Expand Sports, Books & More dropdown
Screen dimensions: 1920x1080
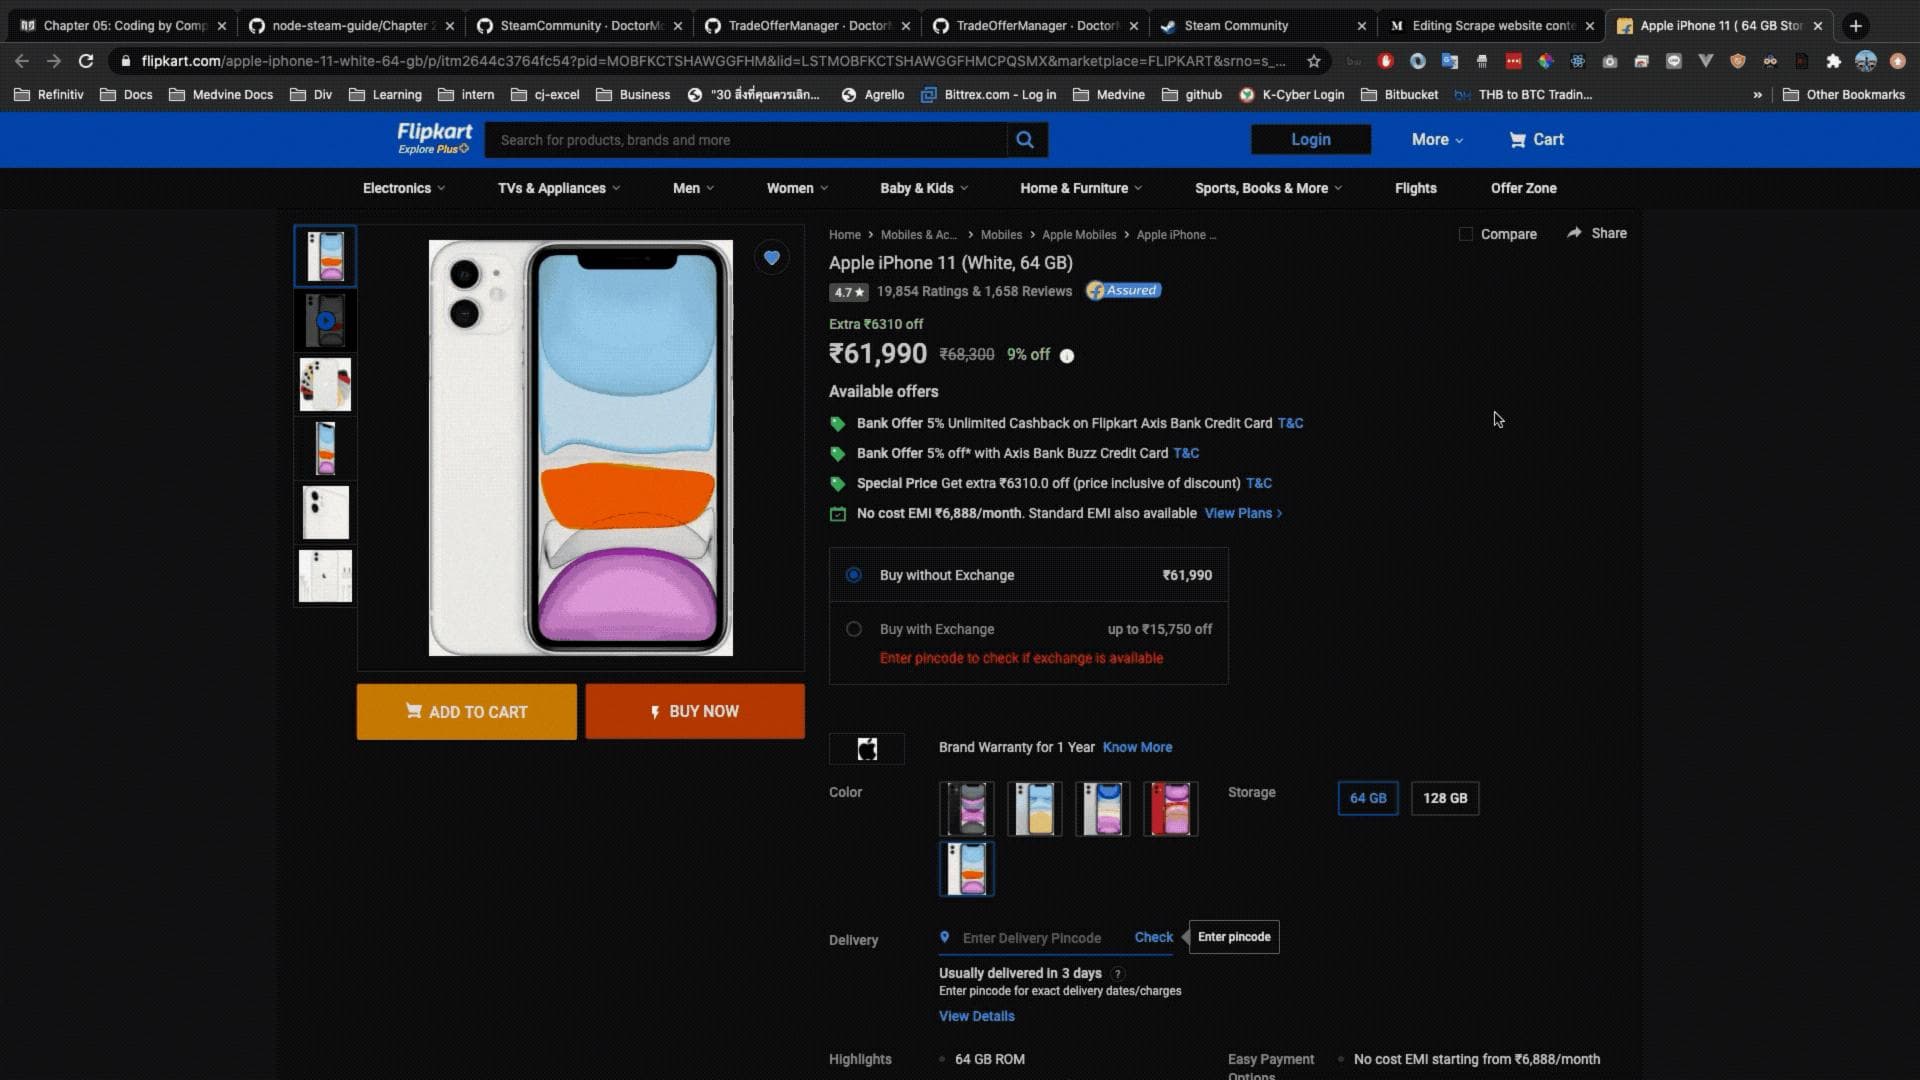click(x=1268, y=188)
